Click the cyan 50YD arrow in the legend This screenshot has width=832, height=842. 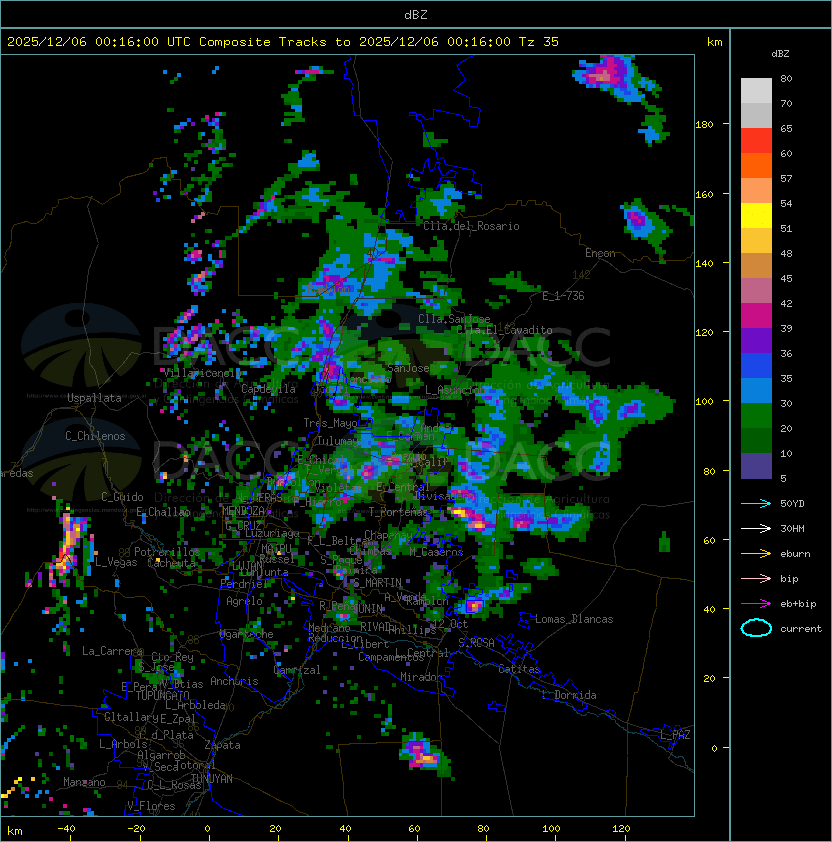pyautogui.click(x=756, y=504)
